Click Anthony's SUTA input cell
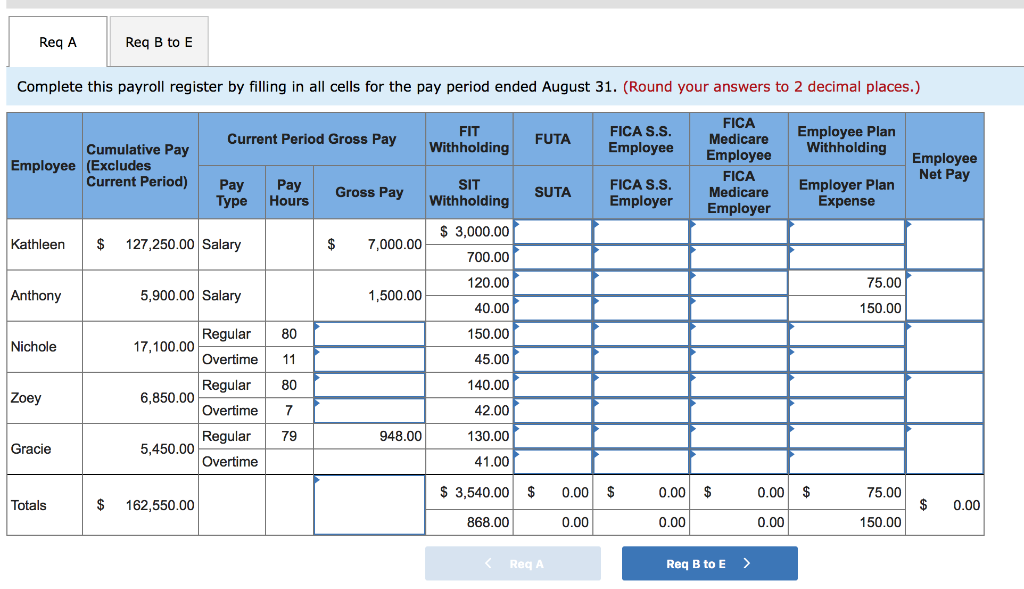Image resolution: width=1024 pixels, height=589 pixels. (553, 308)
